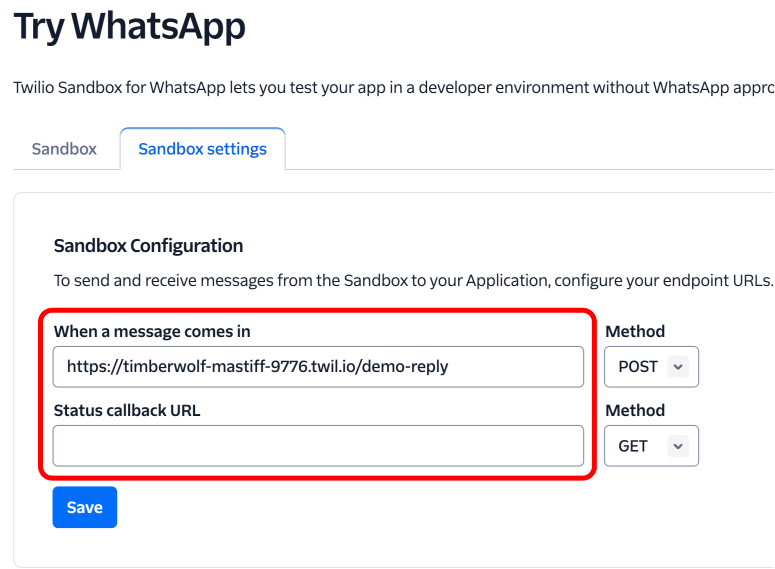
Task: Click the GET value in method selector
Action: [633, 446]
